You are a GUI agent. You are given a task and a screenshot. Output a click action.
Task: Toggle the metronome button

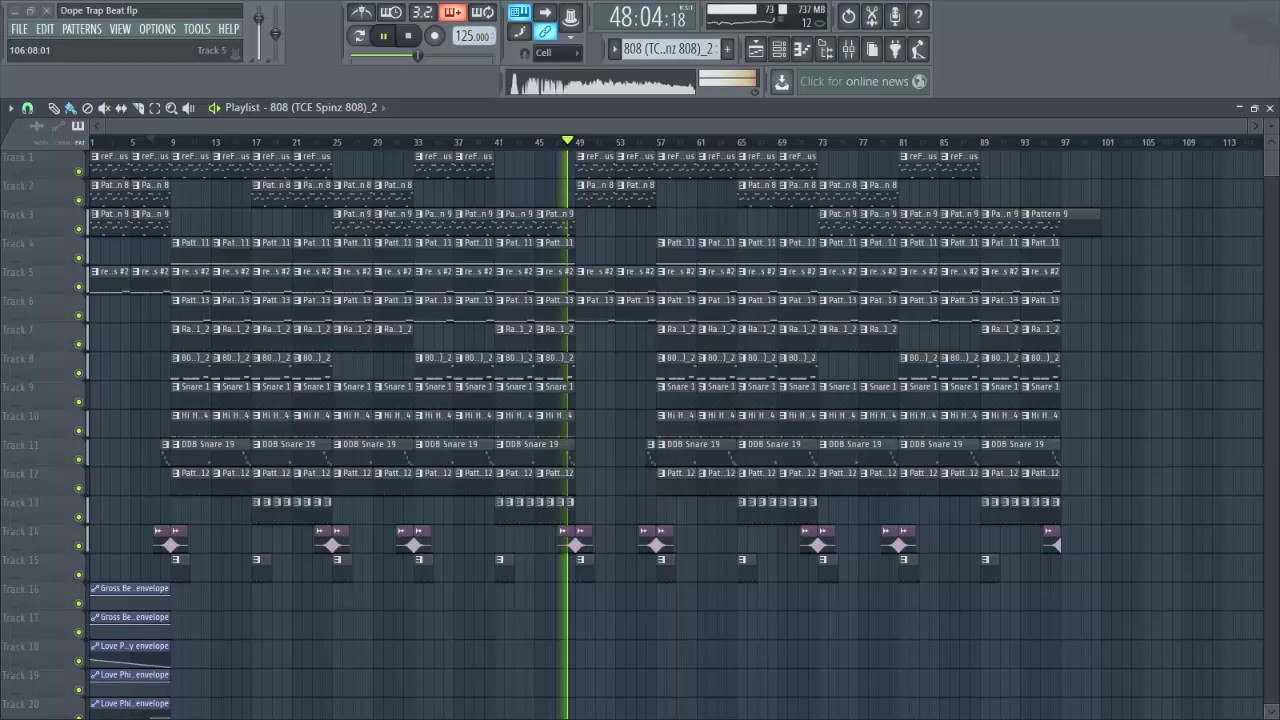coord(361,13)
